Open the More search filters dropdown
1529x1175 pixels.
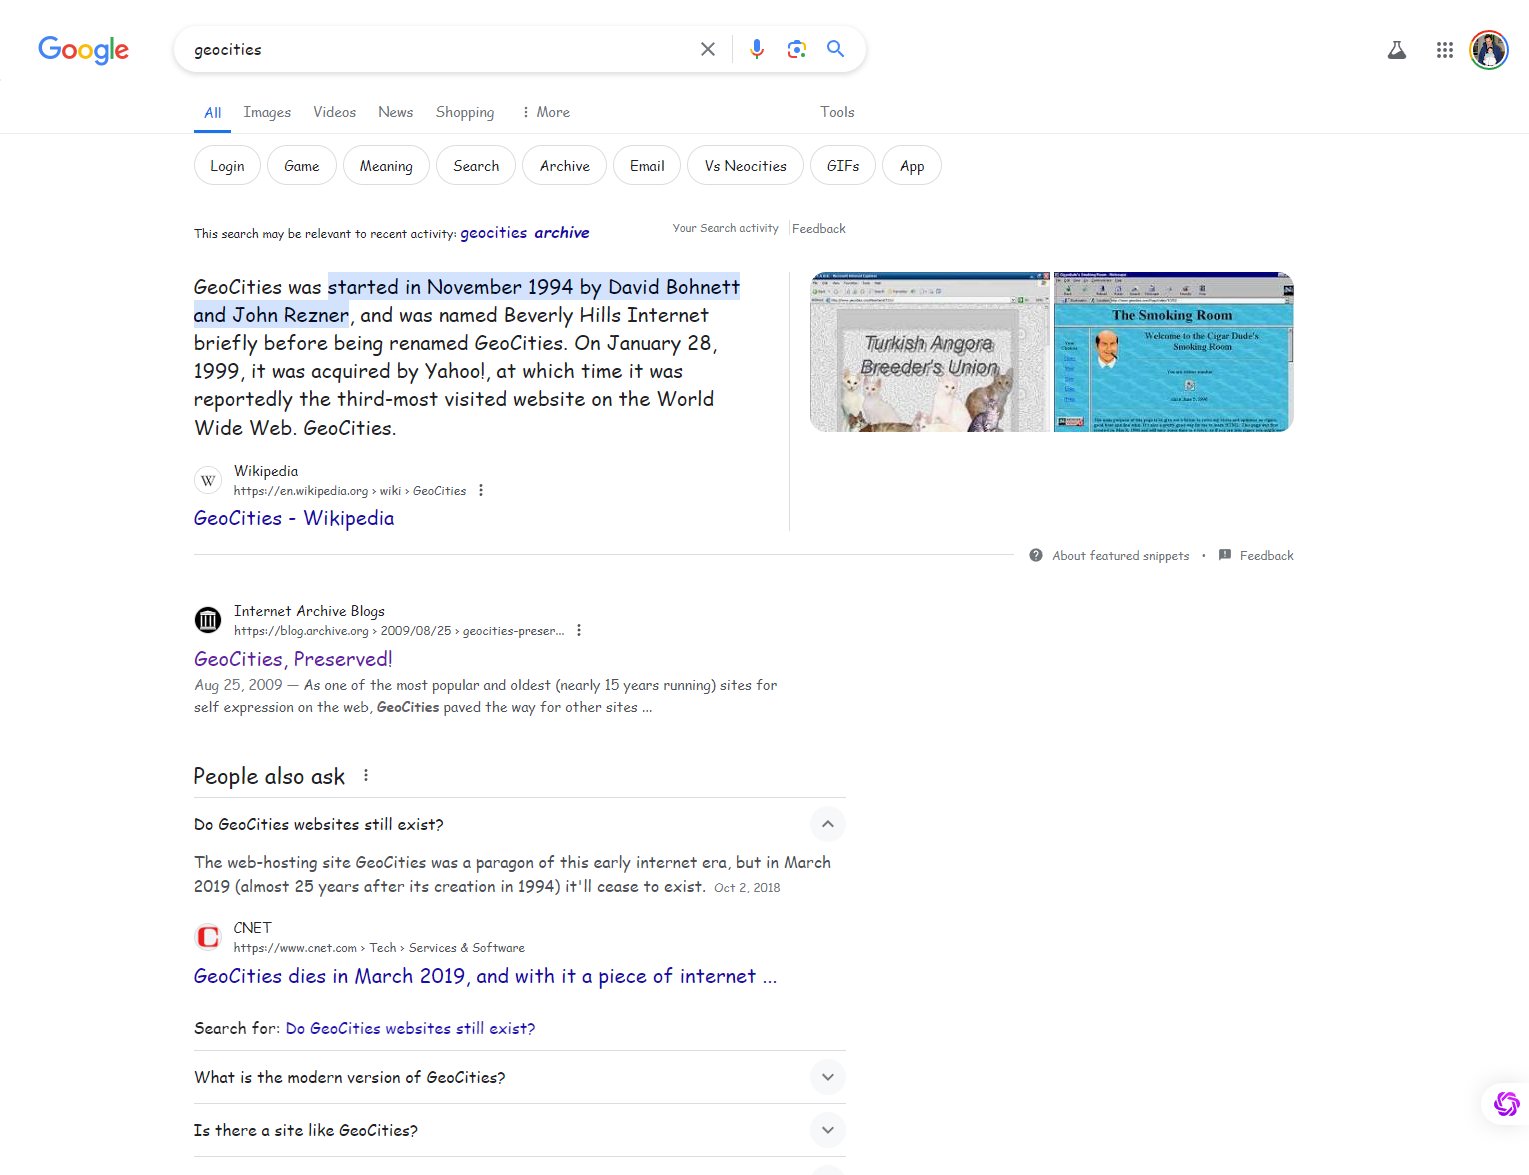545,112
